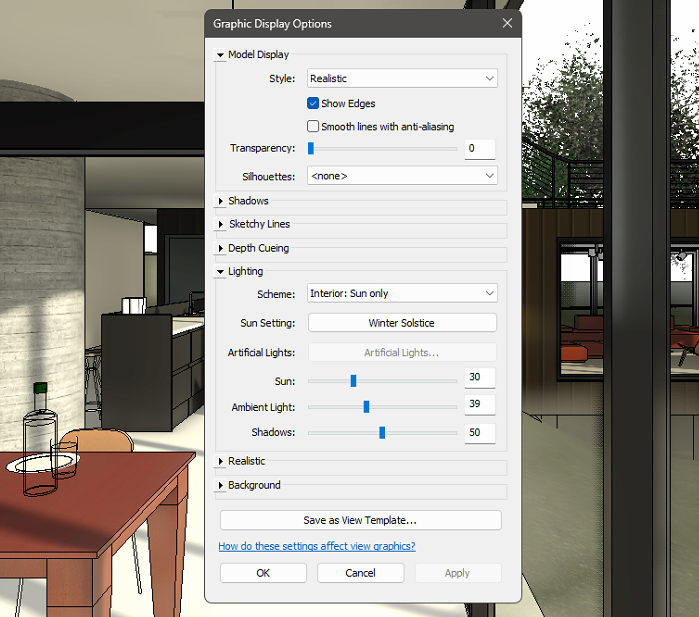Click the Winter Solstice sun setting button
The width and height of the screenshot is (699, 617).
(402, 323)
